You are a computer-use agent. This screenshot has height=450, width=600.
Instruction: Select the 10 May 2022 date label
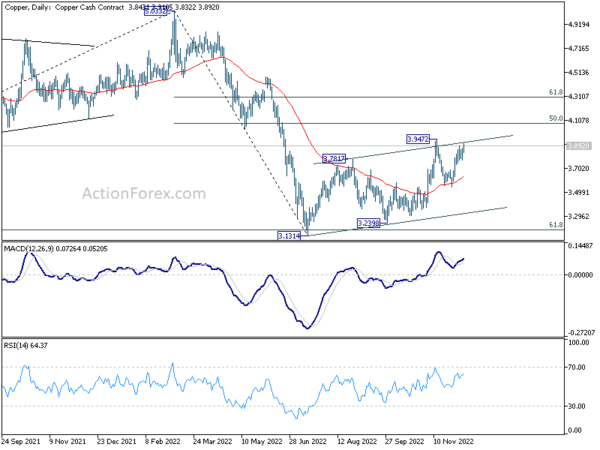[x=261, y=442]
